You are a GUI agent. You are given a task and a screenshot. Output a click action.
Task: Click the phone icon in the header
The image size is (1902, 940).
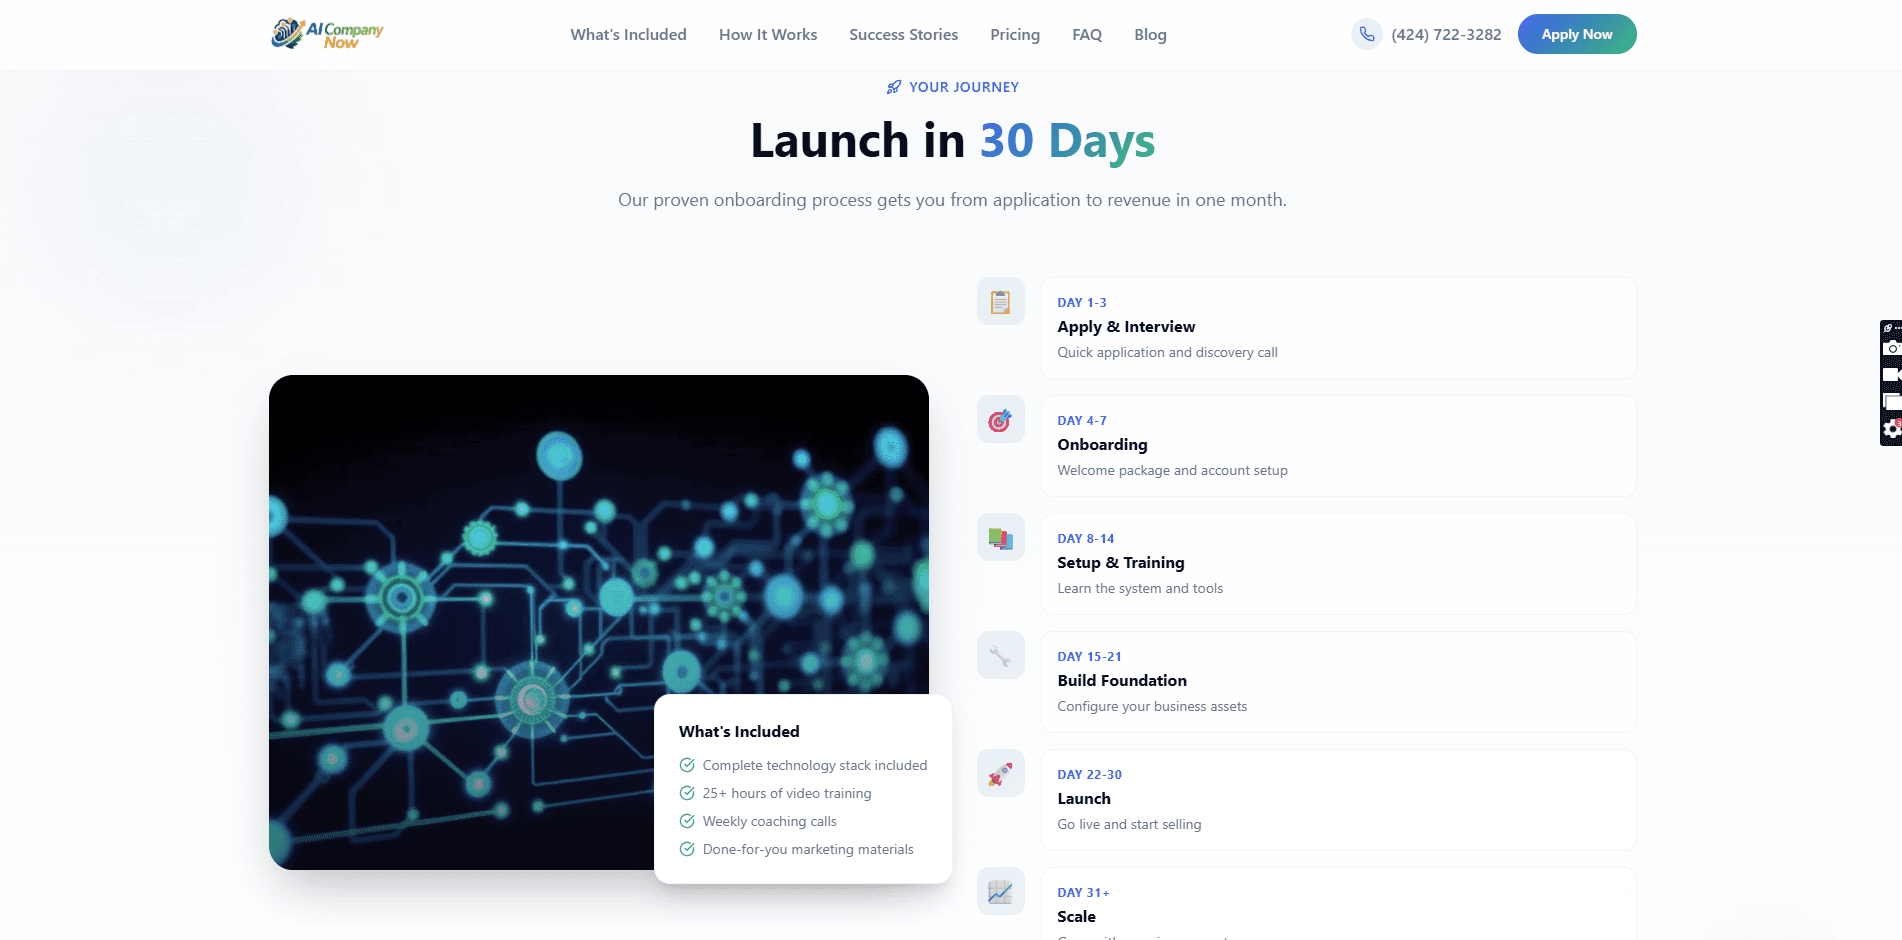(1366, 33)
